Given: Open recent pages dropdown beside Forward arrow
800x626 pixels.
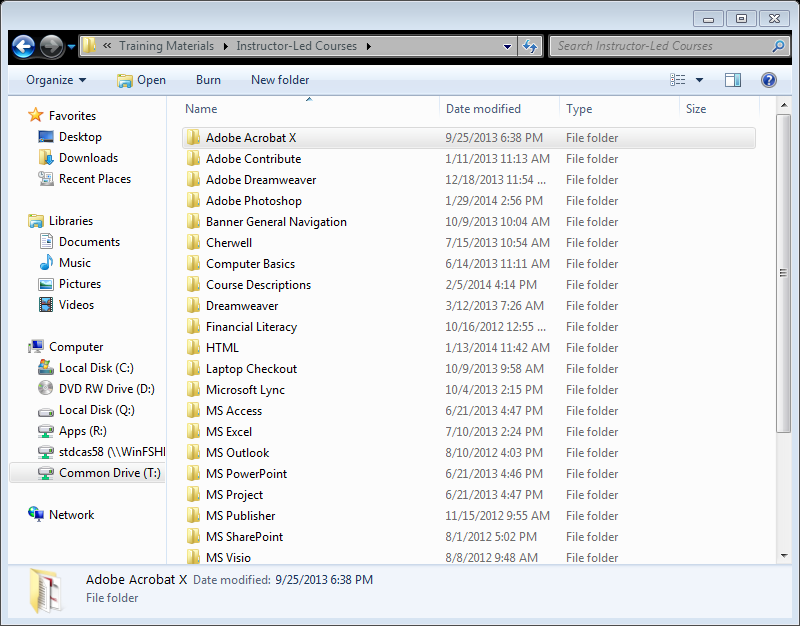Looking at the screenshot, I should coord(71,46).
